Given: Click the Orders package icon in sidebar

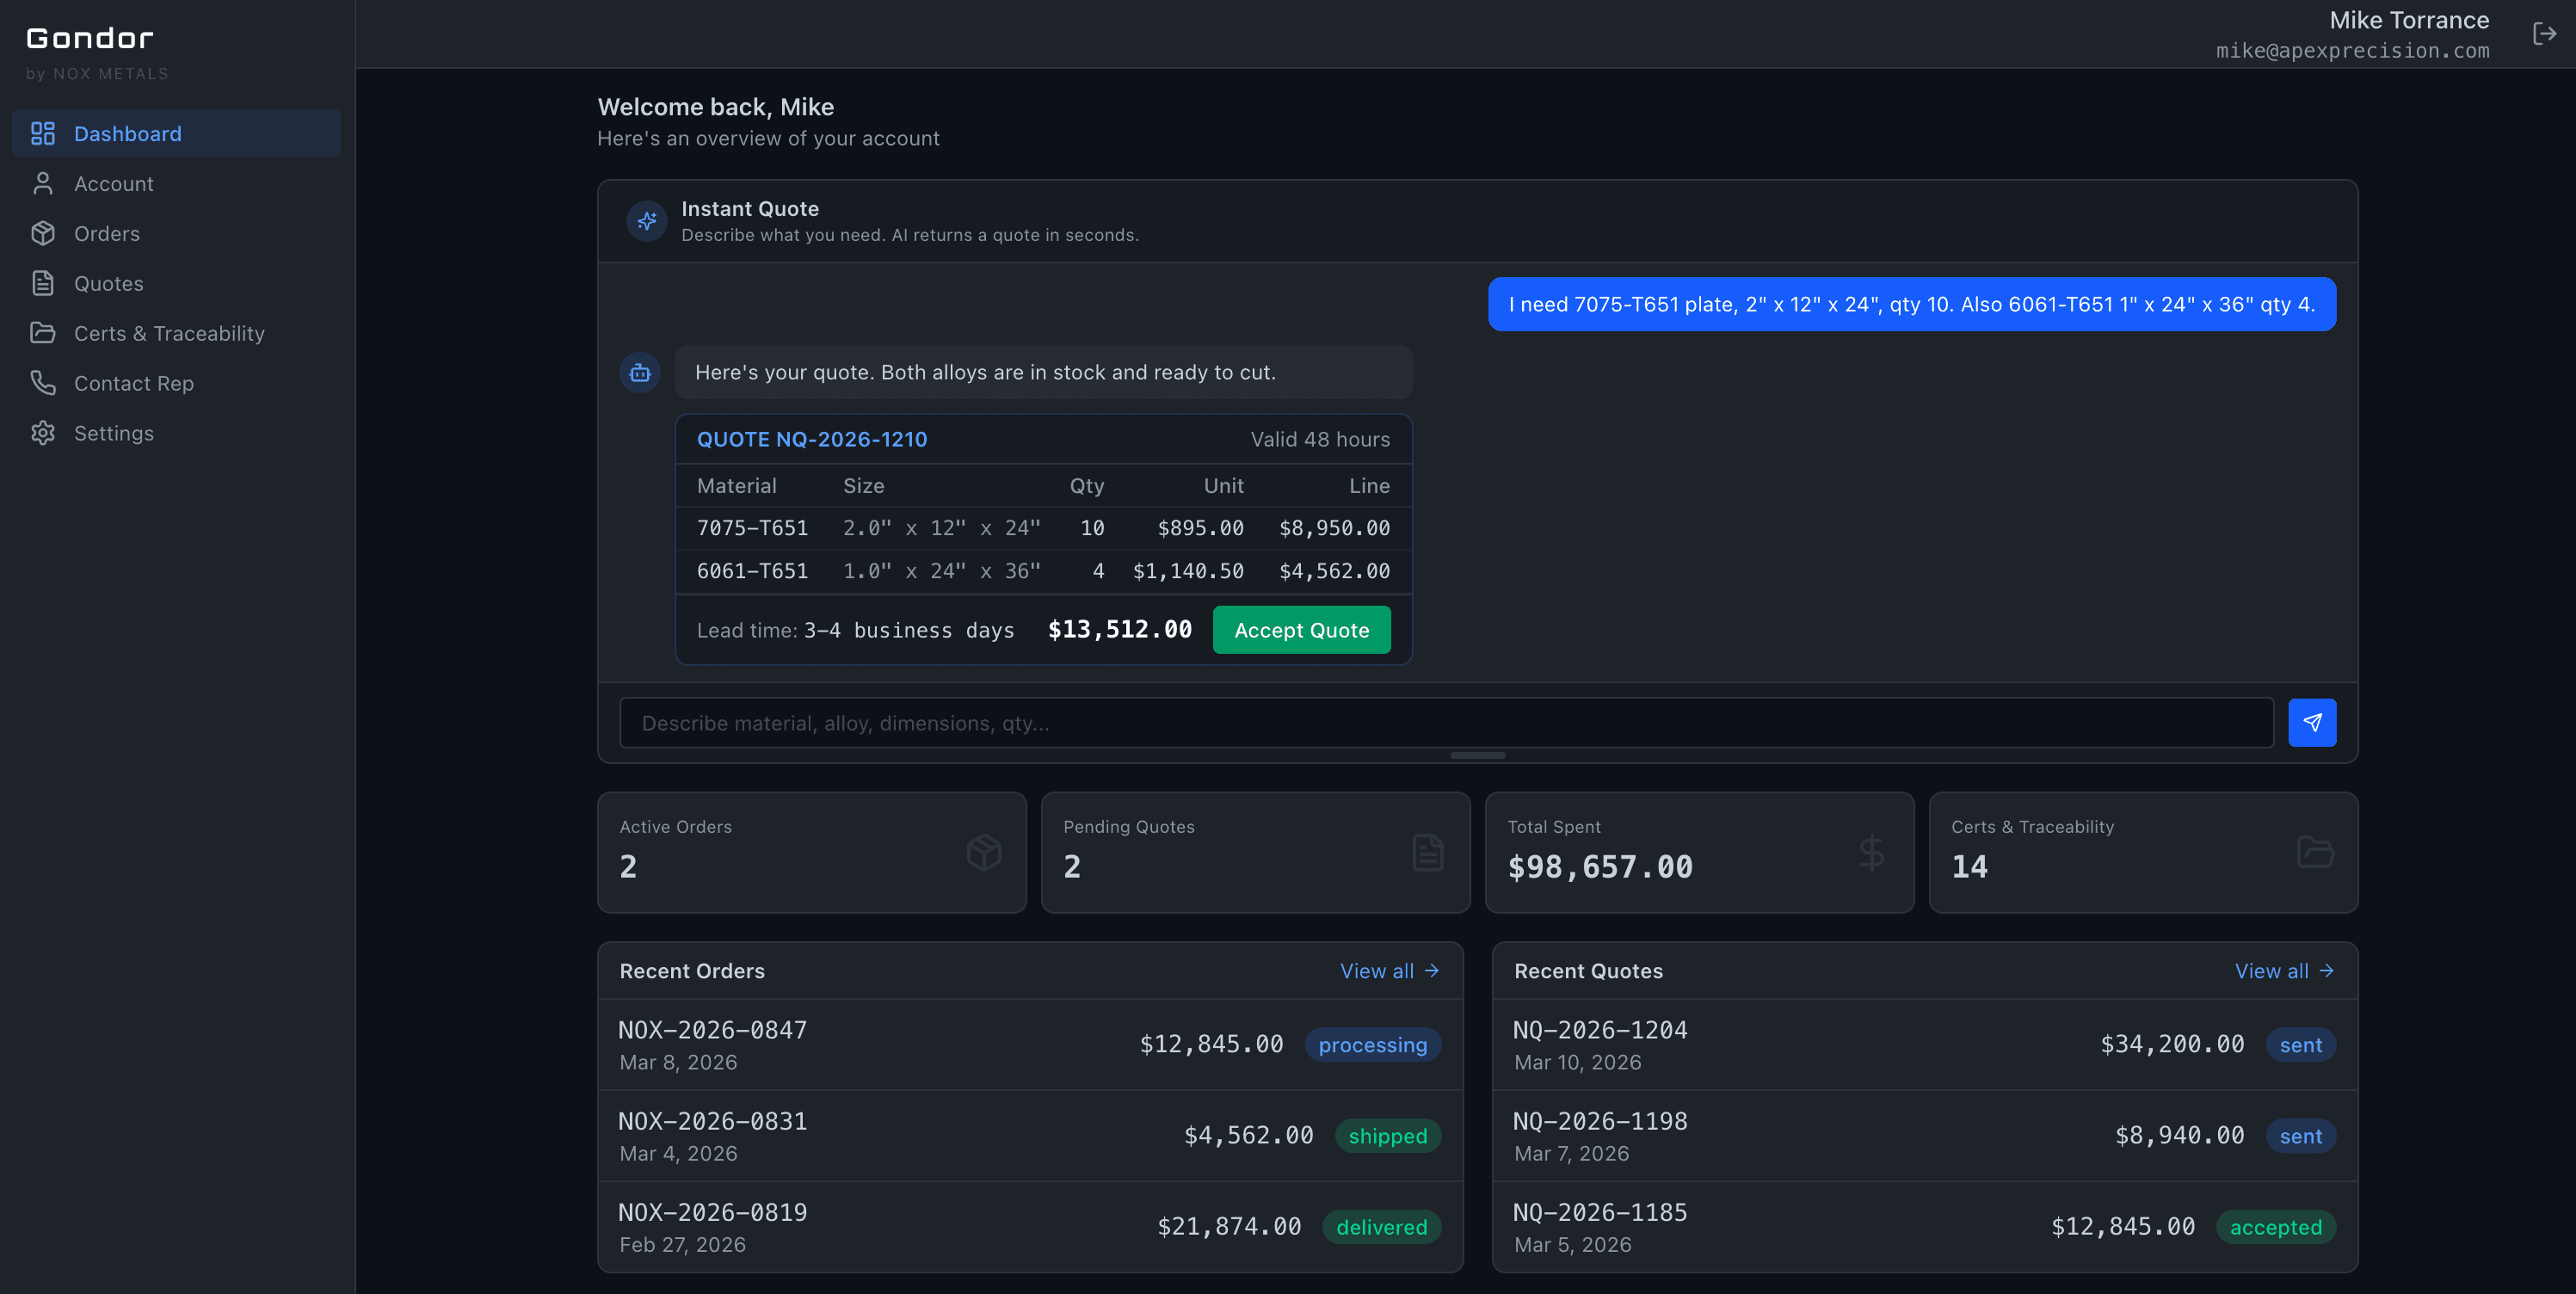Looking at the screenshot, I should (x=43, y=233).
